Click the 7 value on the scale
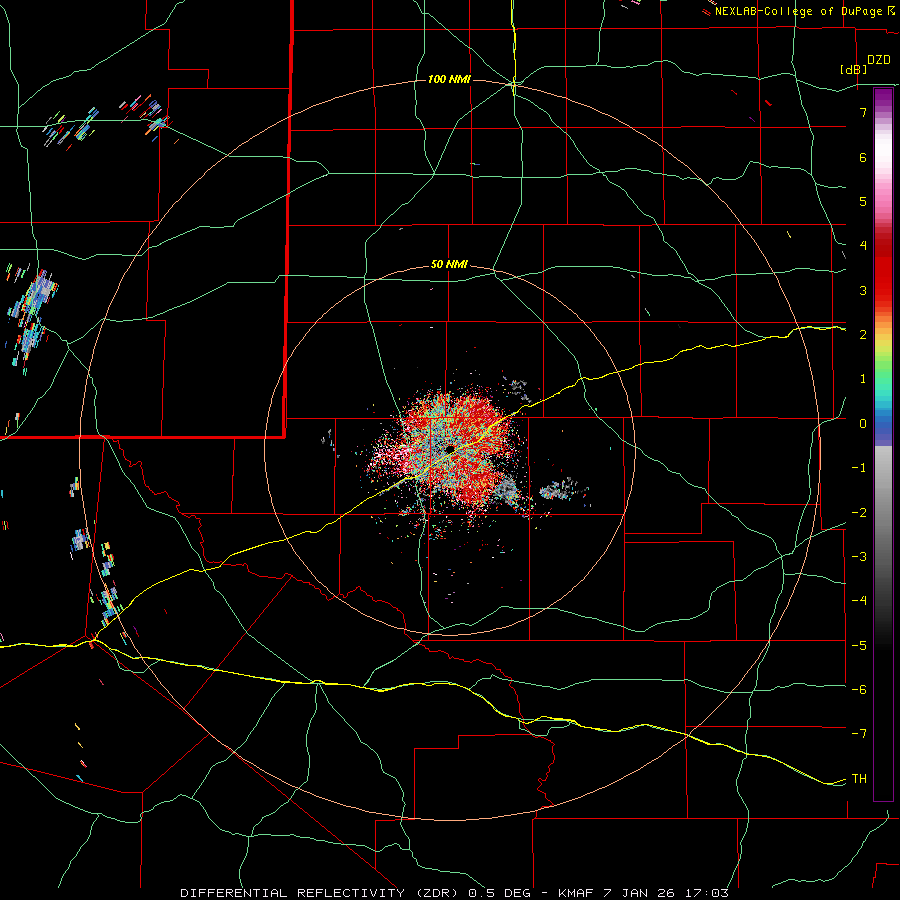 (863, 112)
